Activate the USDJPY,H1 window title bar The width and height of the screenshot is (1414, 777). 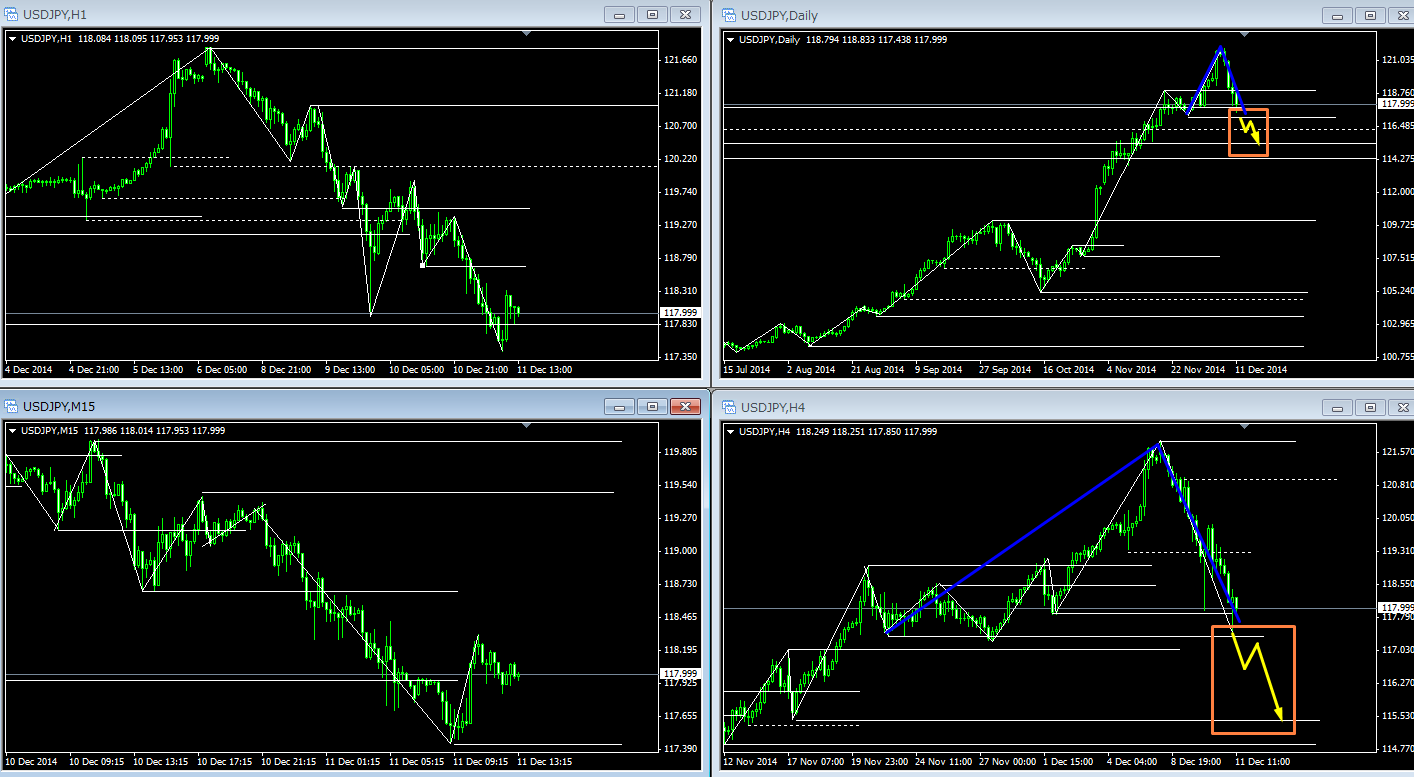(300, 15)
